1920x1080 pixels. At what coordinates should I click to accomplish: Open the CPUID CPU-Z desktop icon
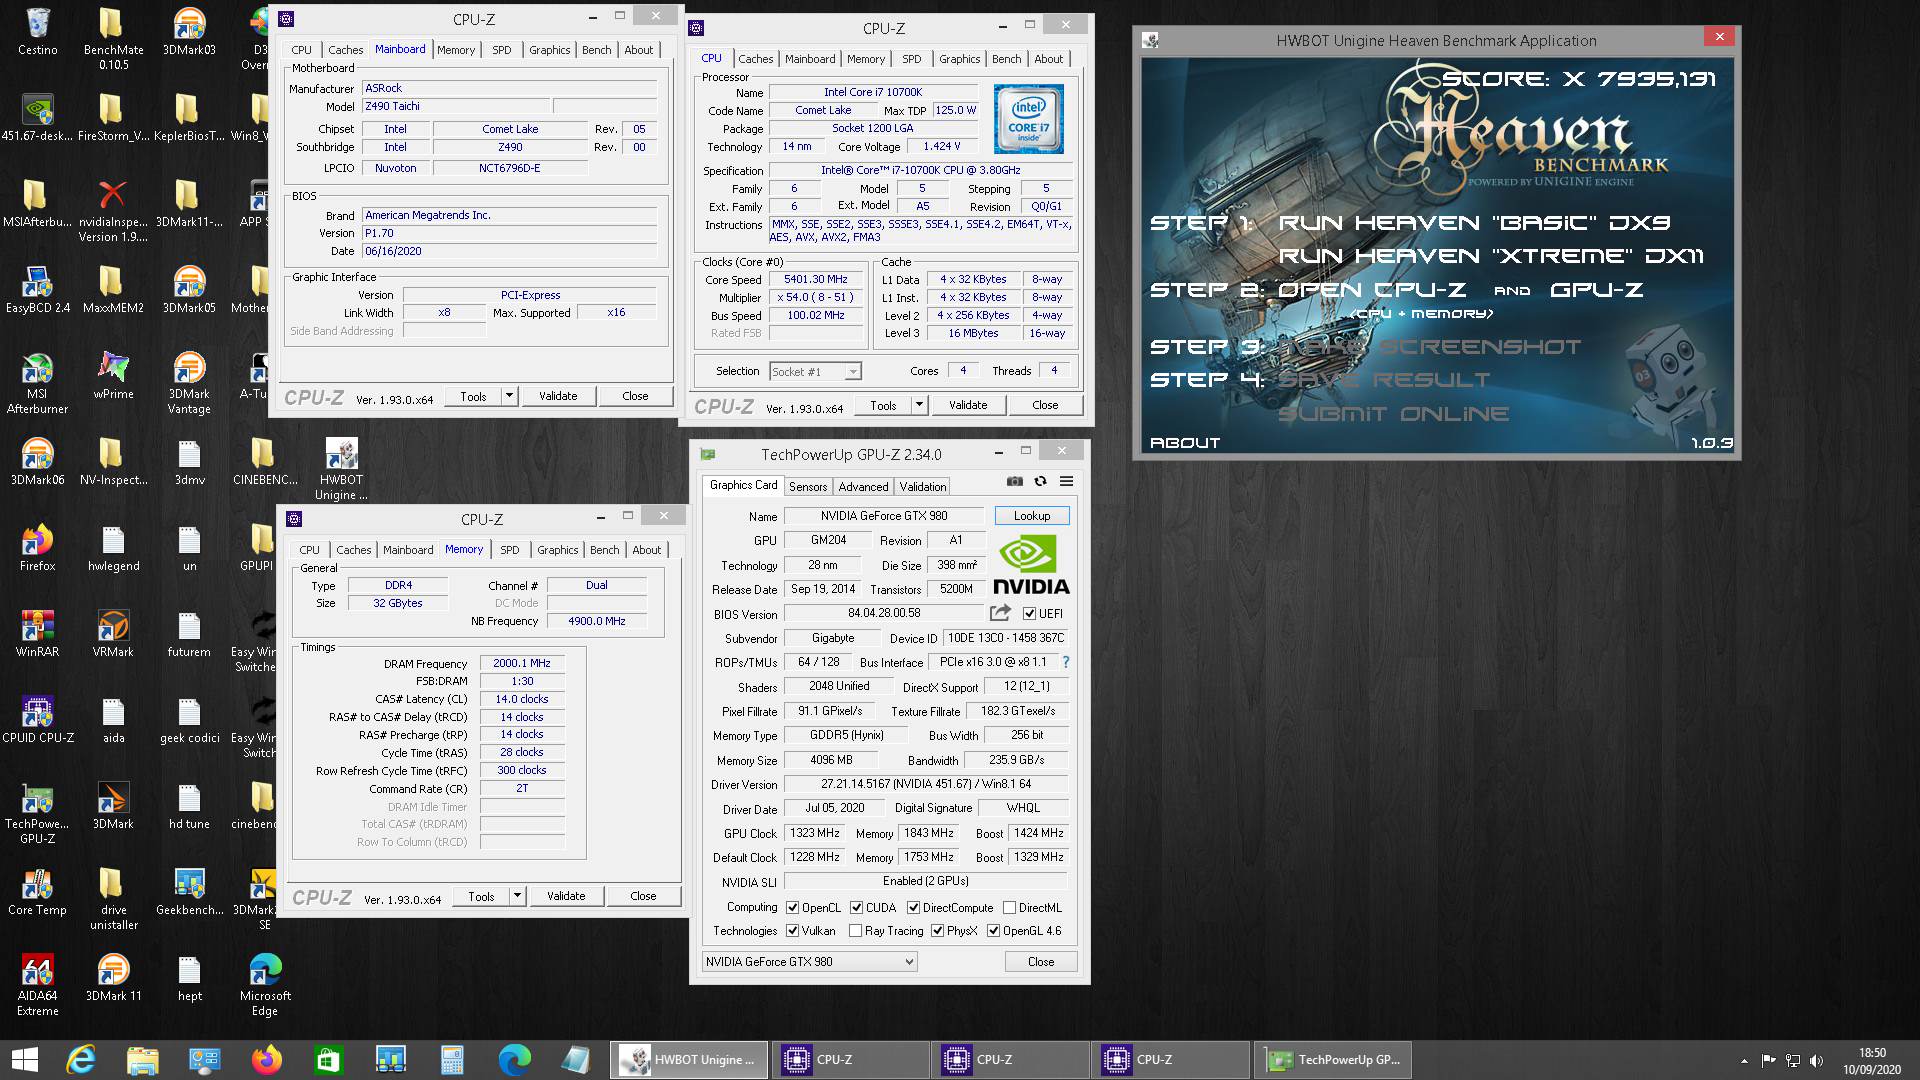(x=38, y=720)
